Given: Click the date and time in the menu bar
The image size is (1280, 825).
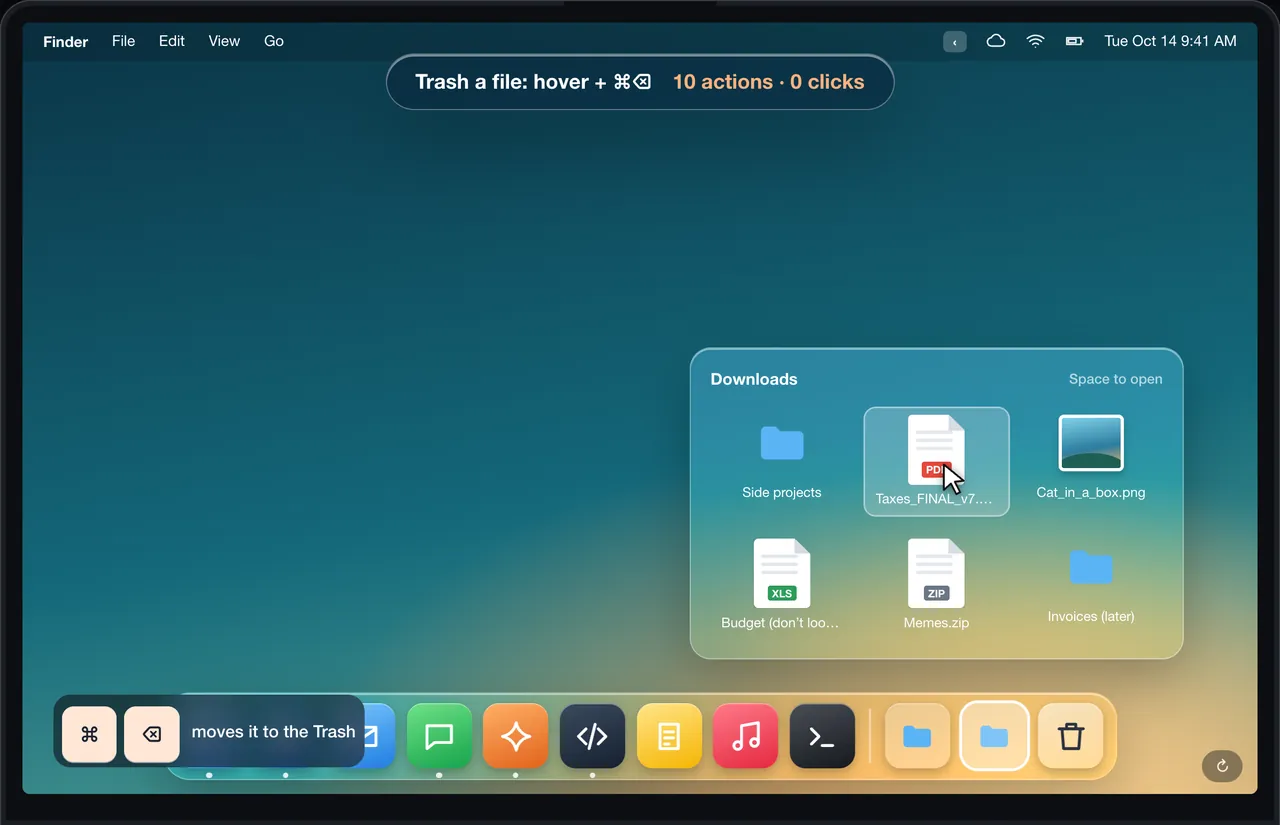Looking at the screenshot, I should click(x=1170, y=41).
